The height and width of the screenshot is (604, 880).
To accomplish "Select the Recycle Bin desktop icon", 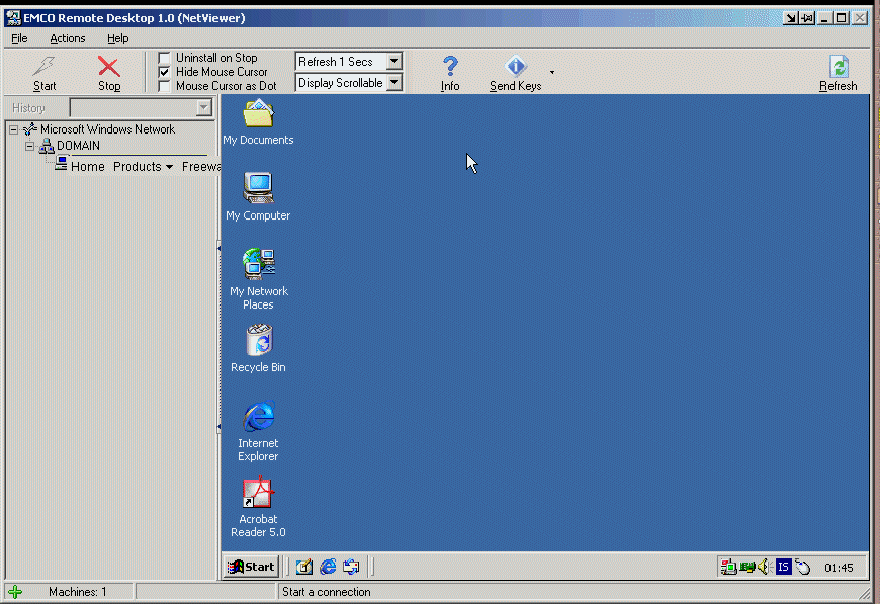I will click(x=259, y=340).
